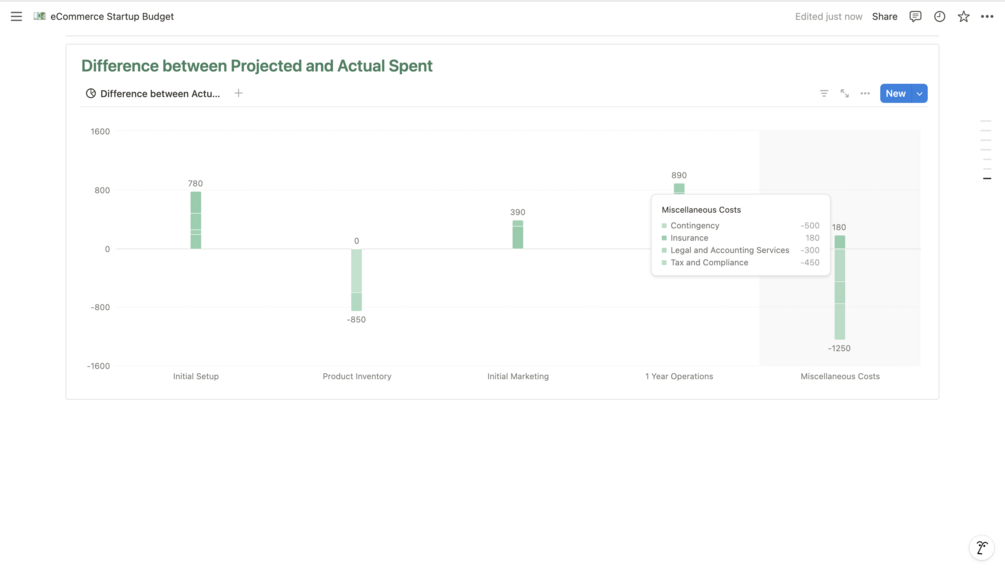Image resolution: width=1005 pixels, height=571 pixels.
Task: Open the help assistant icon
Action: (x=982, y=548)
